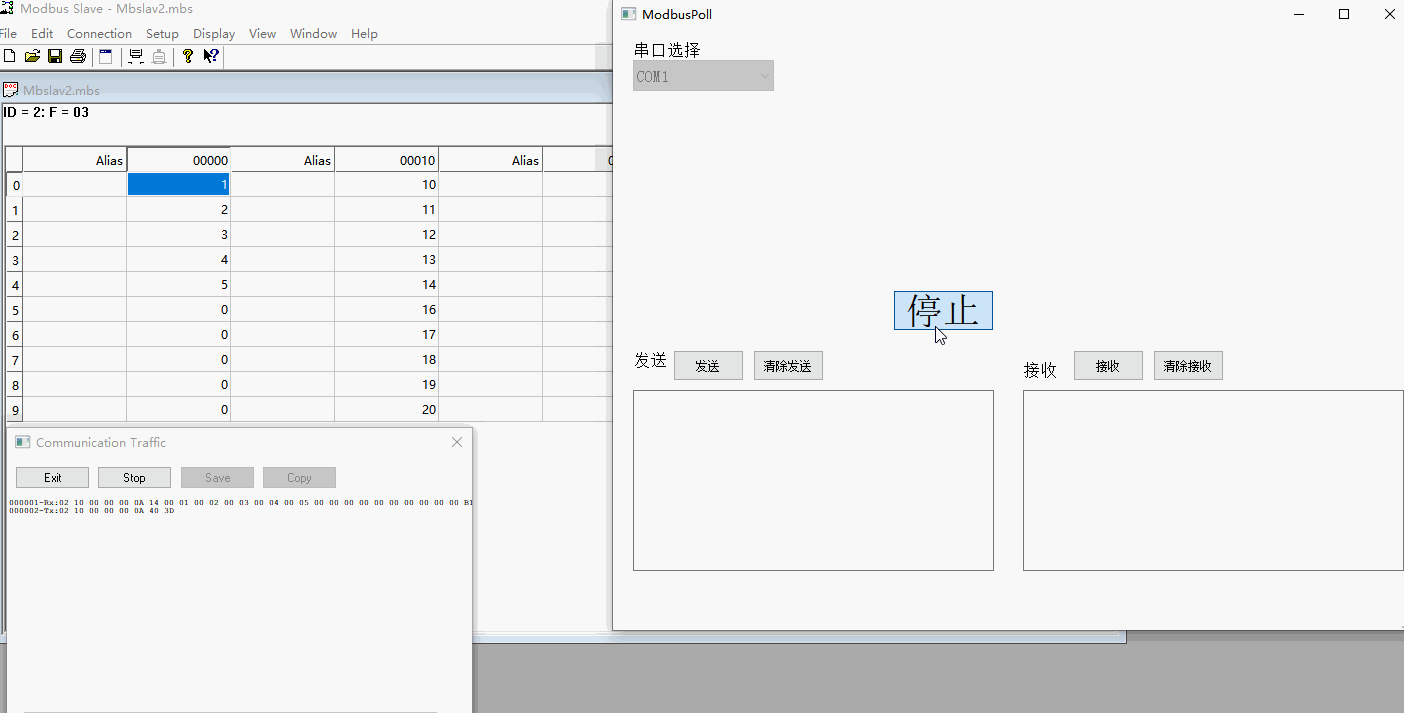Image resolution: width=1404 pixels, height=713 pixels.
Task: Click the Copy button in Communication Traffic
Action: click(x=299, y=478)
